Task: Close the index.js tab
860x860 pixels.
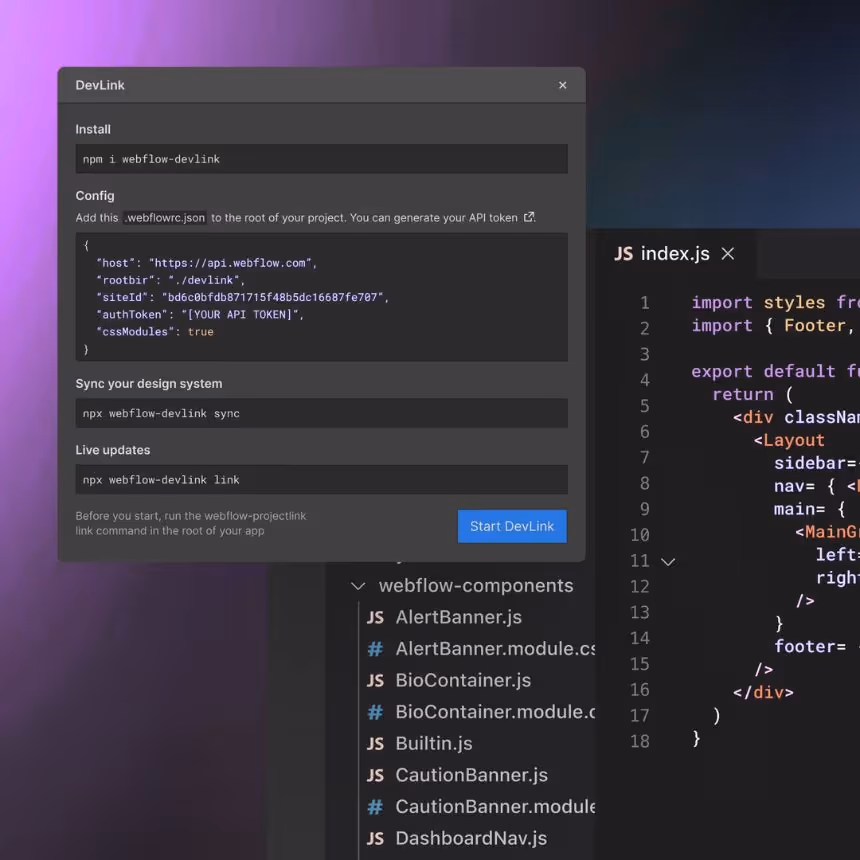Action: tap(728, 254)
